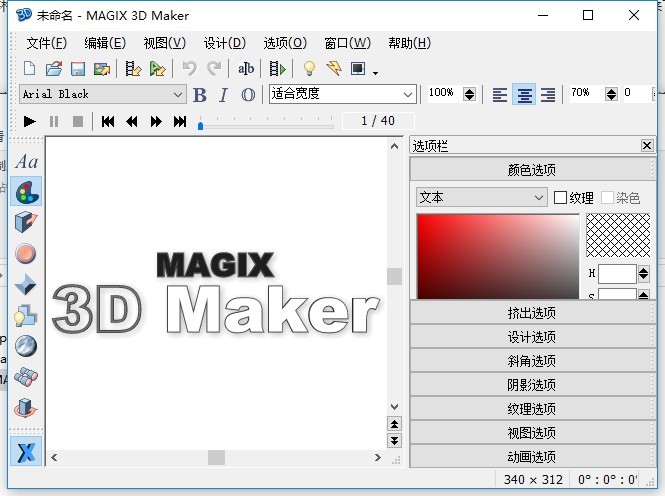Close the 选项栏 panel

click(x=647, y=145)
